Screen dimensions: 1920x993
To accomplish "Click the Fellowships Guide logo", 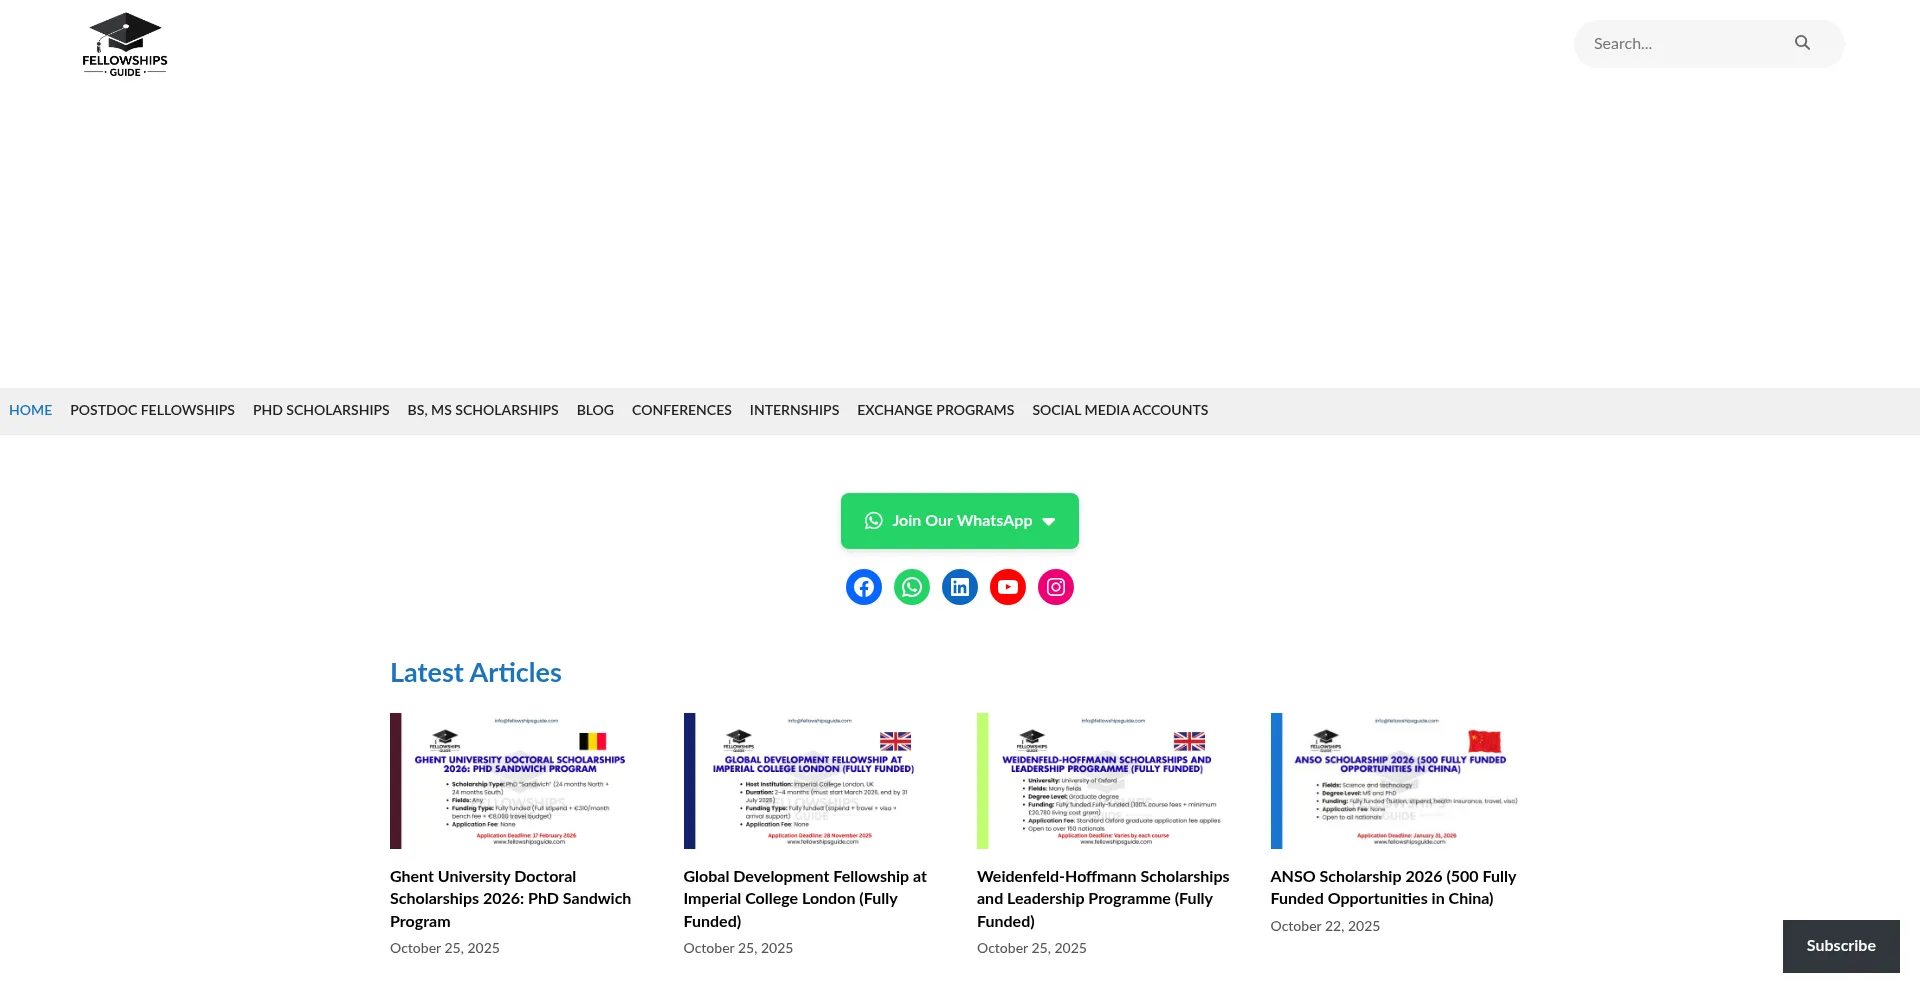I will click(125, 45).
